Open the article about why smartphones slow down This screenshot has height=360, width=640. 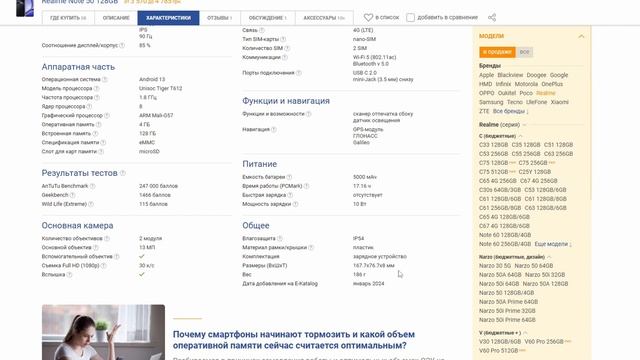(293, 340)
